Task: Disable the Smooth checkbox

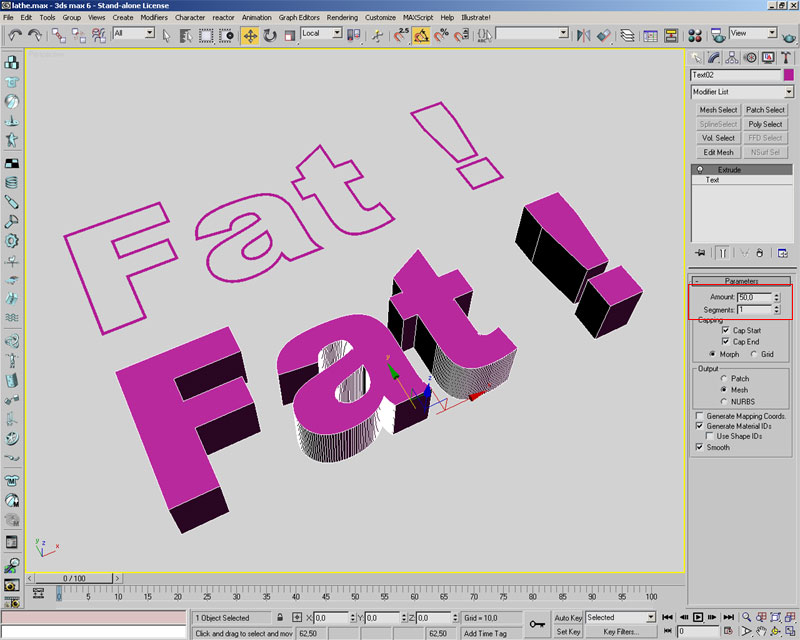Action: (x=699, y=447)
